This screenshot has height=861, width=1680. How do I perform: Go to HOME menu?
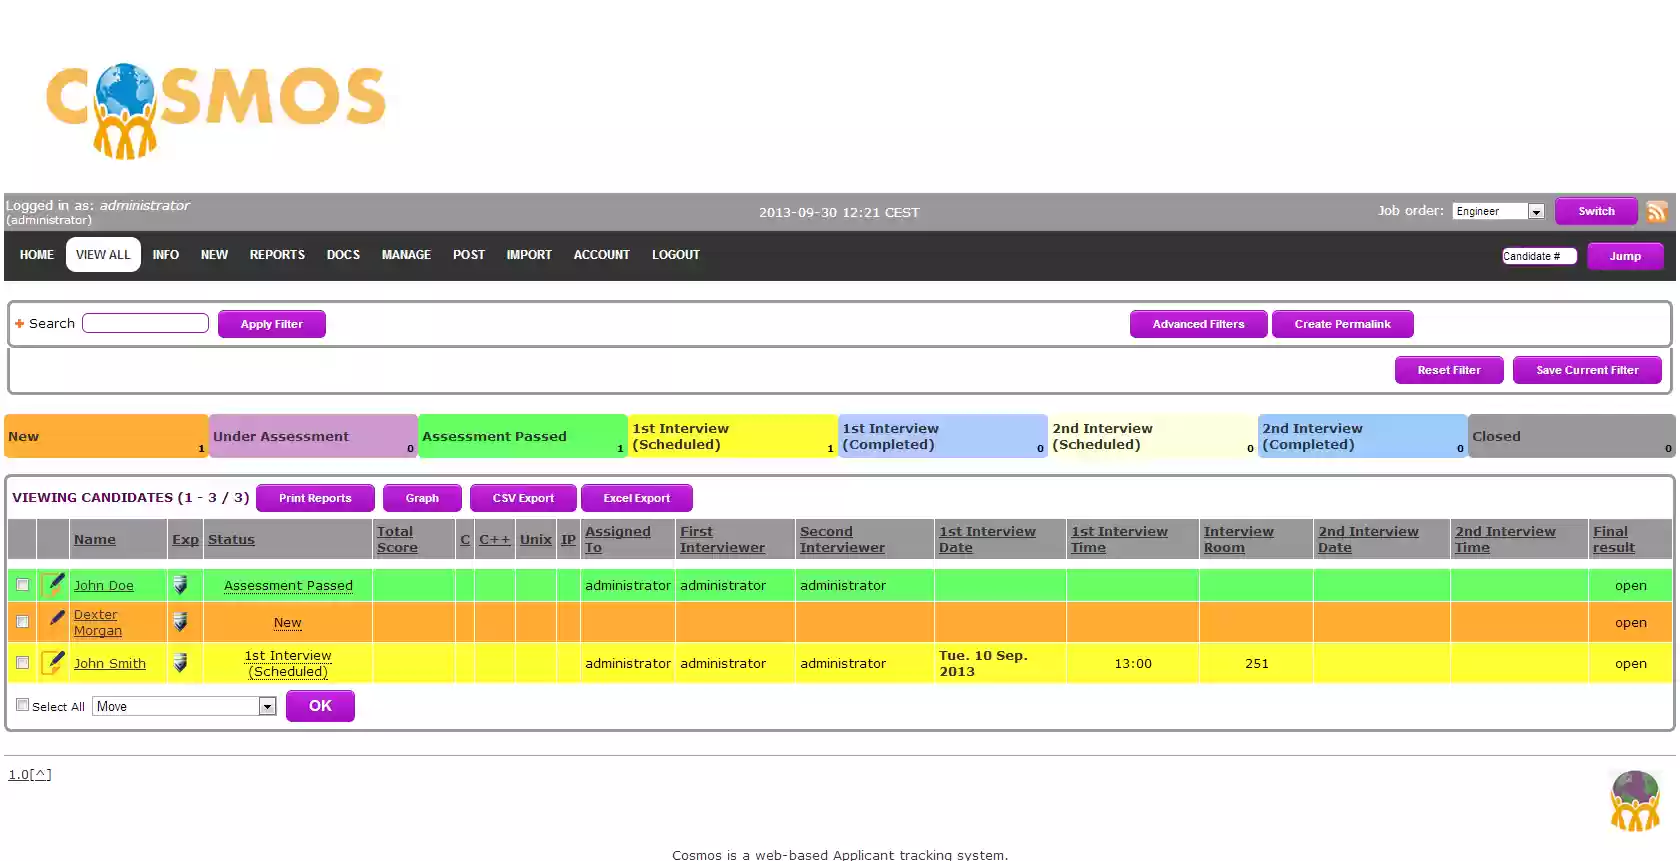click(37, 255)
